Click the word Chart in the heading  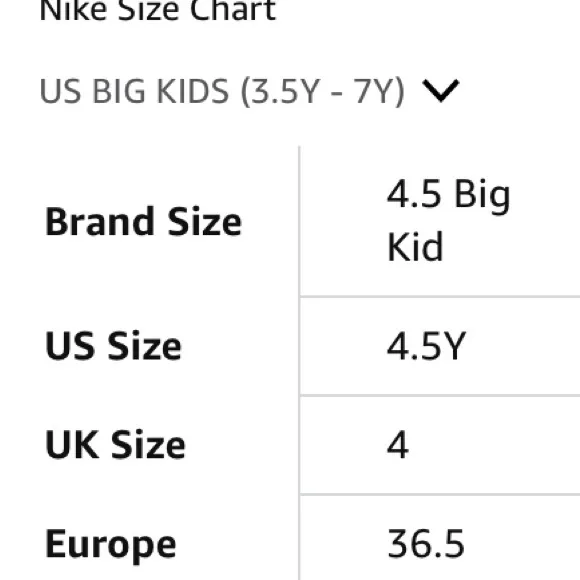click(233, 10)
